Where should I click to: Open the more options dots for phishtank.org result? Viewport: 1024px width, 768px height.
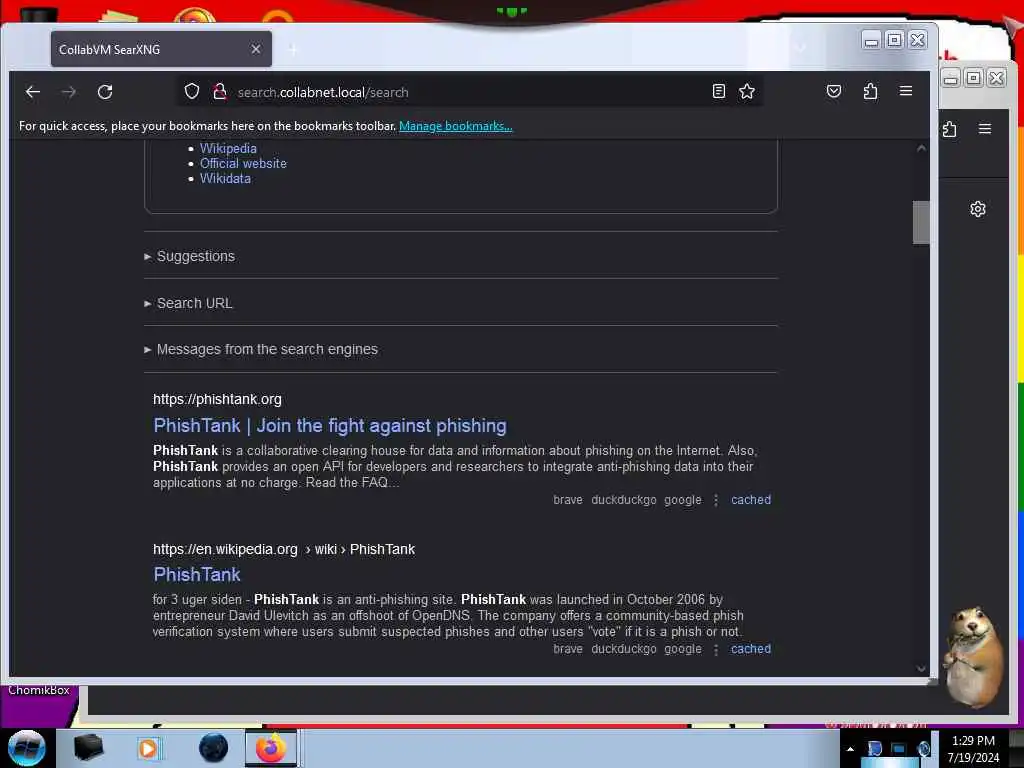pos(716,500)
